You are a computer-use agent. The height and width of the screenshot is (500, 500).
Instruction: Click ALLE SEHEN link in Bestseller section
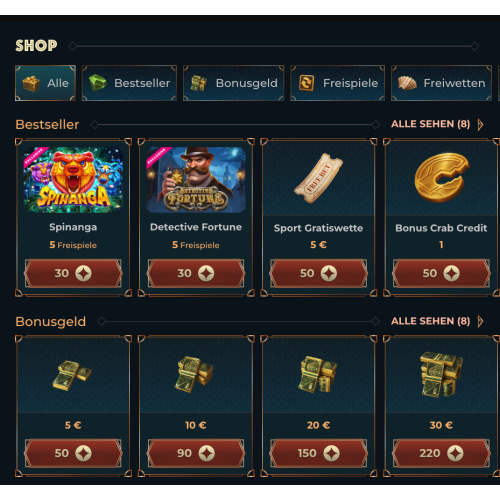431,124
